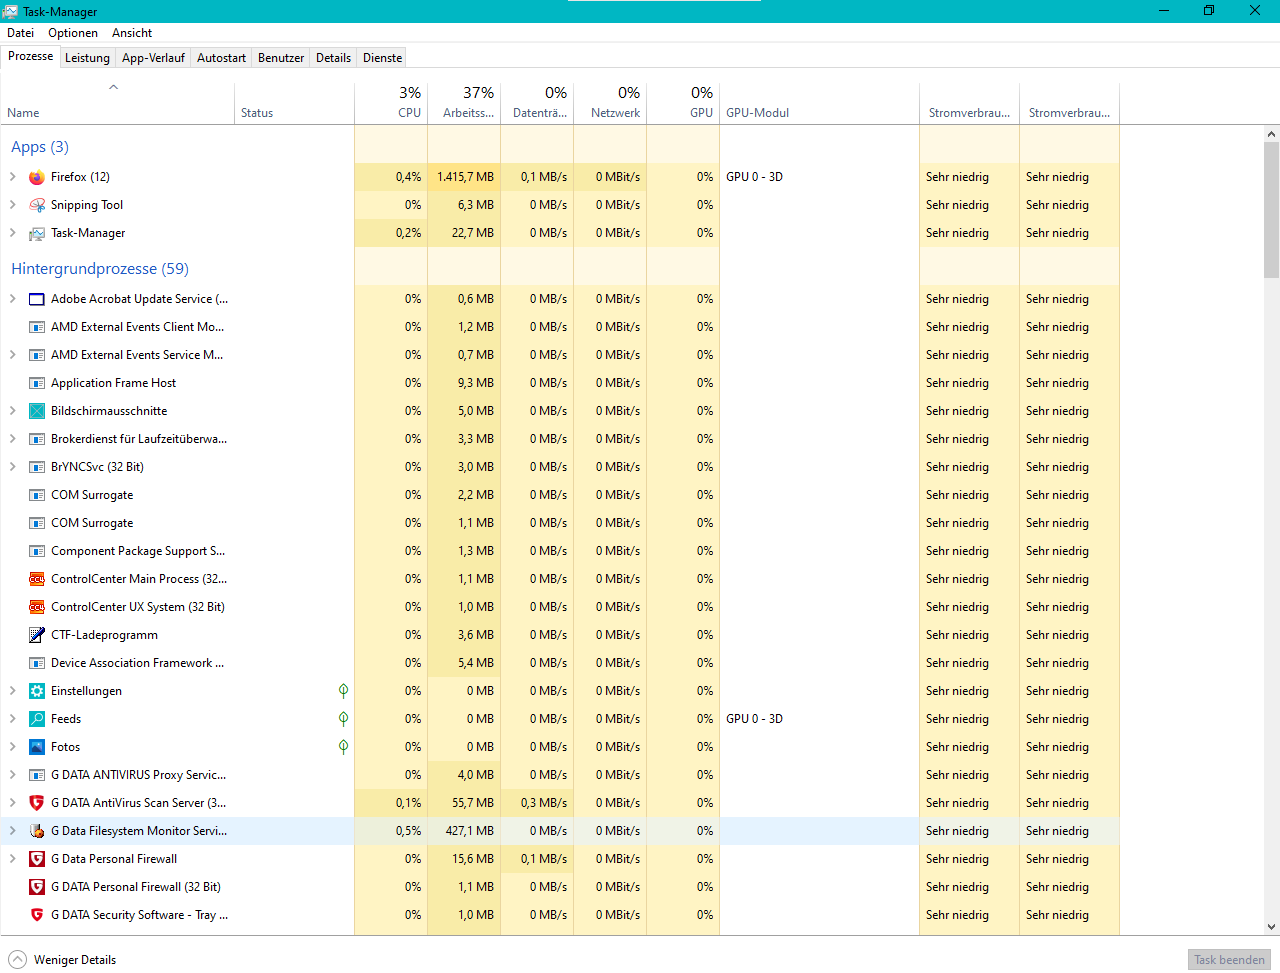Switch to the Dienste tab
The width and height of the screenshot is (1280, 973).
(x=382, y=58)
